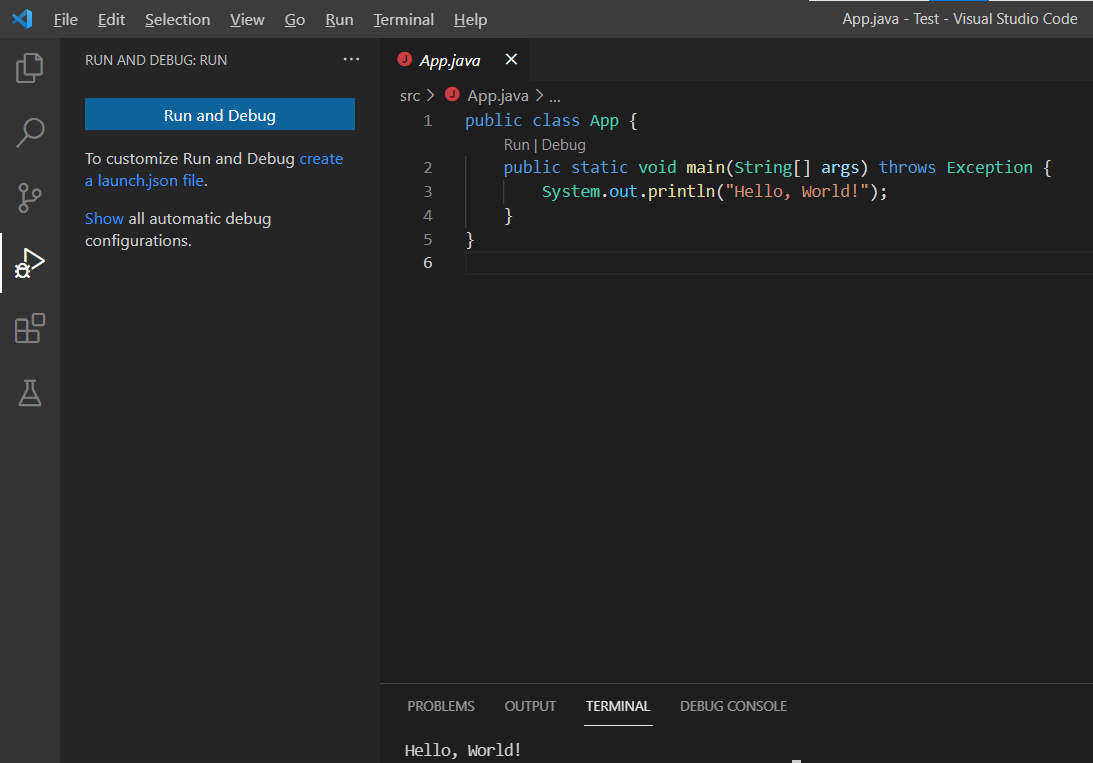Open the create a launch.json file link
The height and width of the screenshot is (763, 1093).
[321, 158]
